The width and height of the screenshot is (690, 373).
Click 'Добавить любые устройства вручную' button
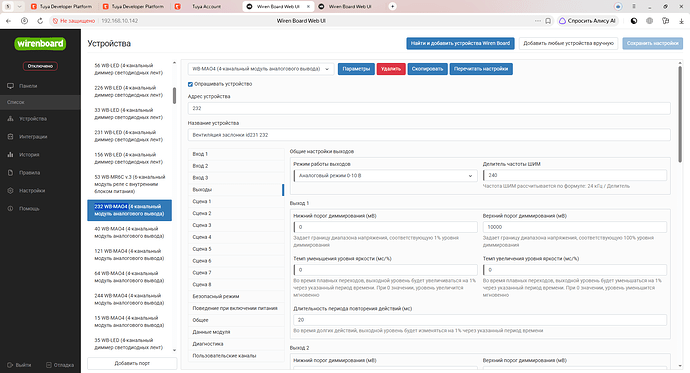[x=568, y=43]
